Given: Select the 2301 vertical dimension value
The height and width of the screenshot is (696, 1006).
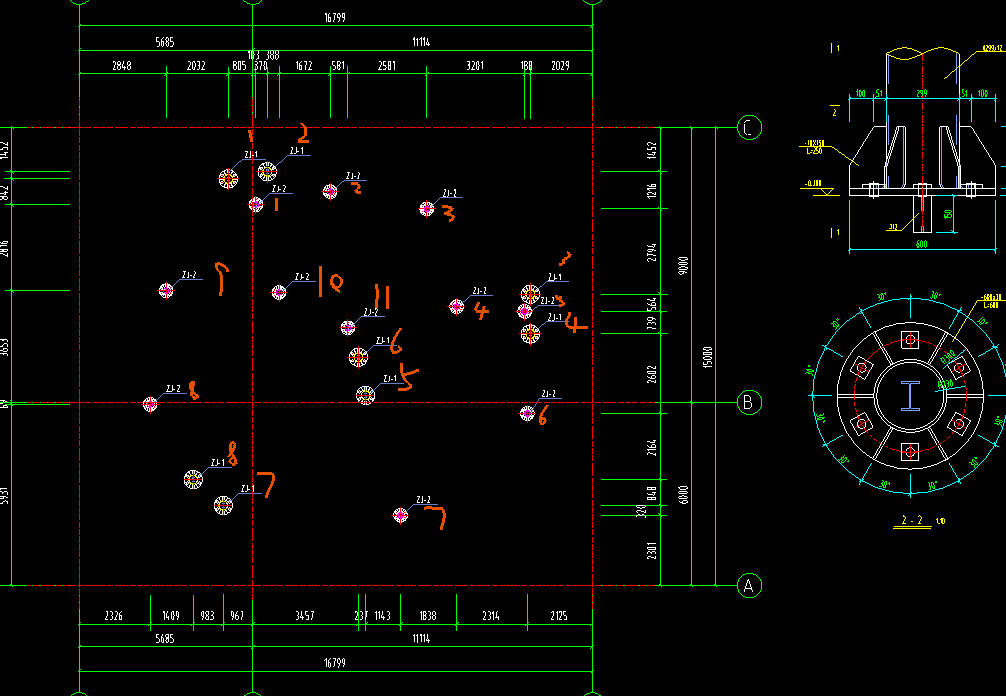Looking at the screenshot, I should pyautogui.click(x=652, y=551).
